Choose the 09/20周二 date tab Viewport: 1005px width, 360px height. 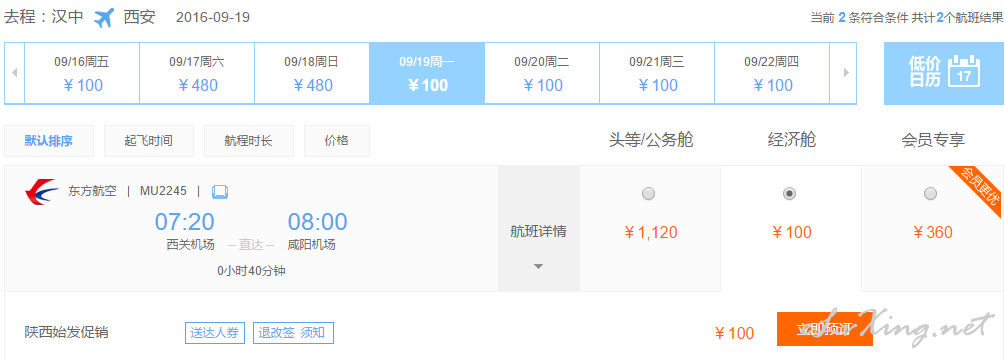(542, 73)
